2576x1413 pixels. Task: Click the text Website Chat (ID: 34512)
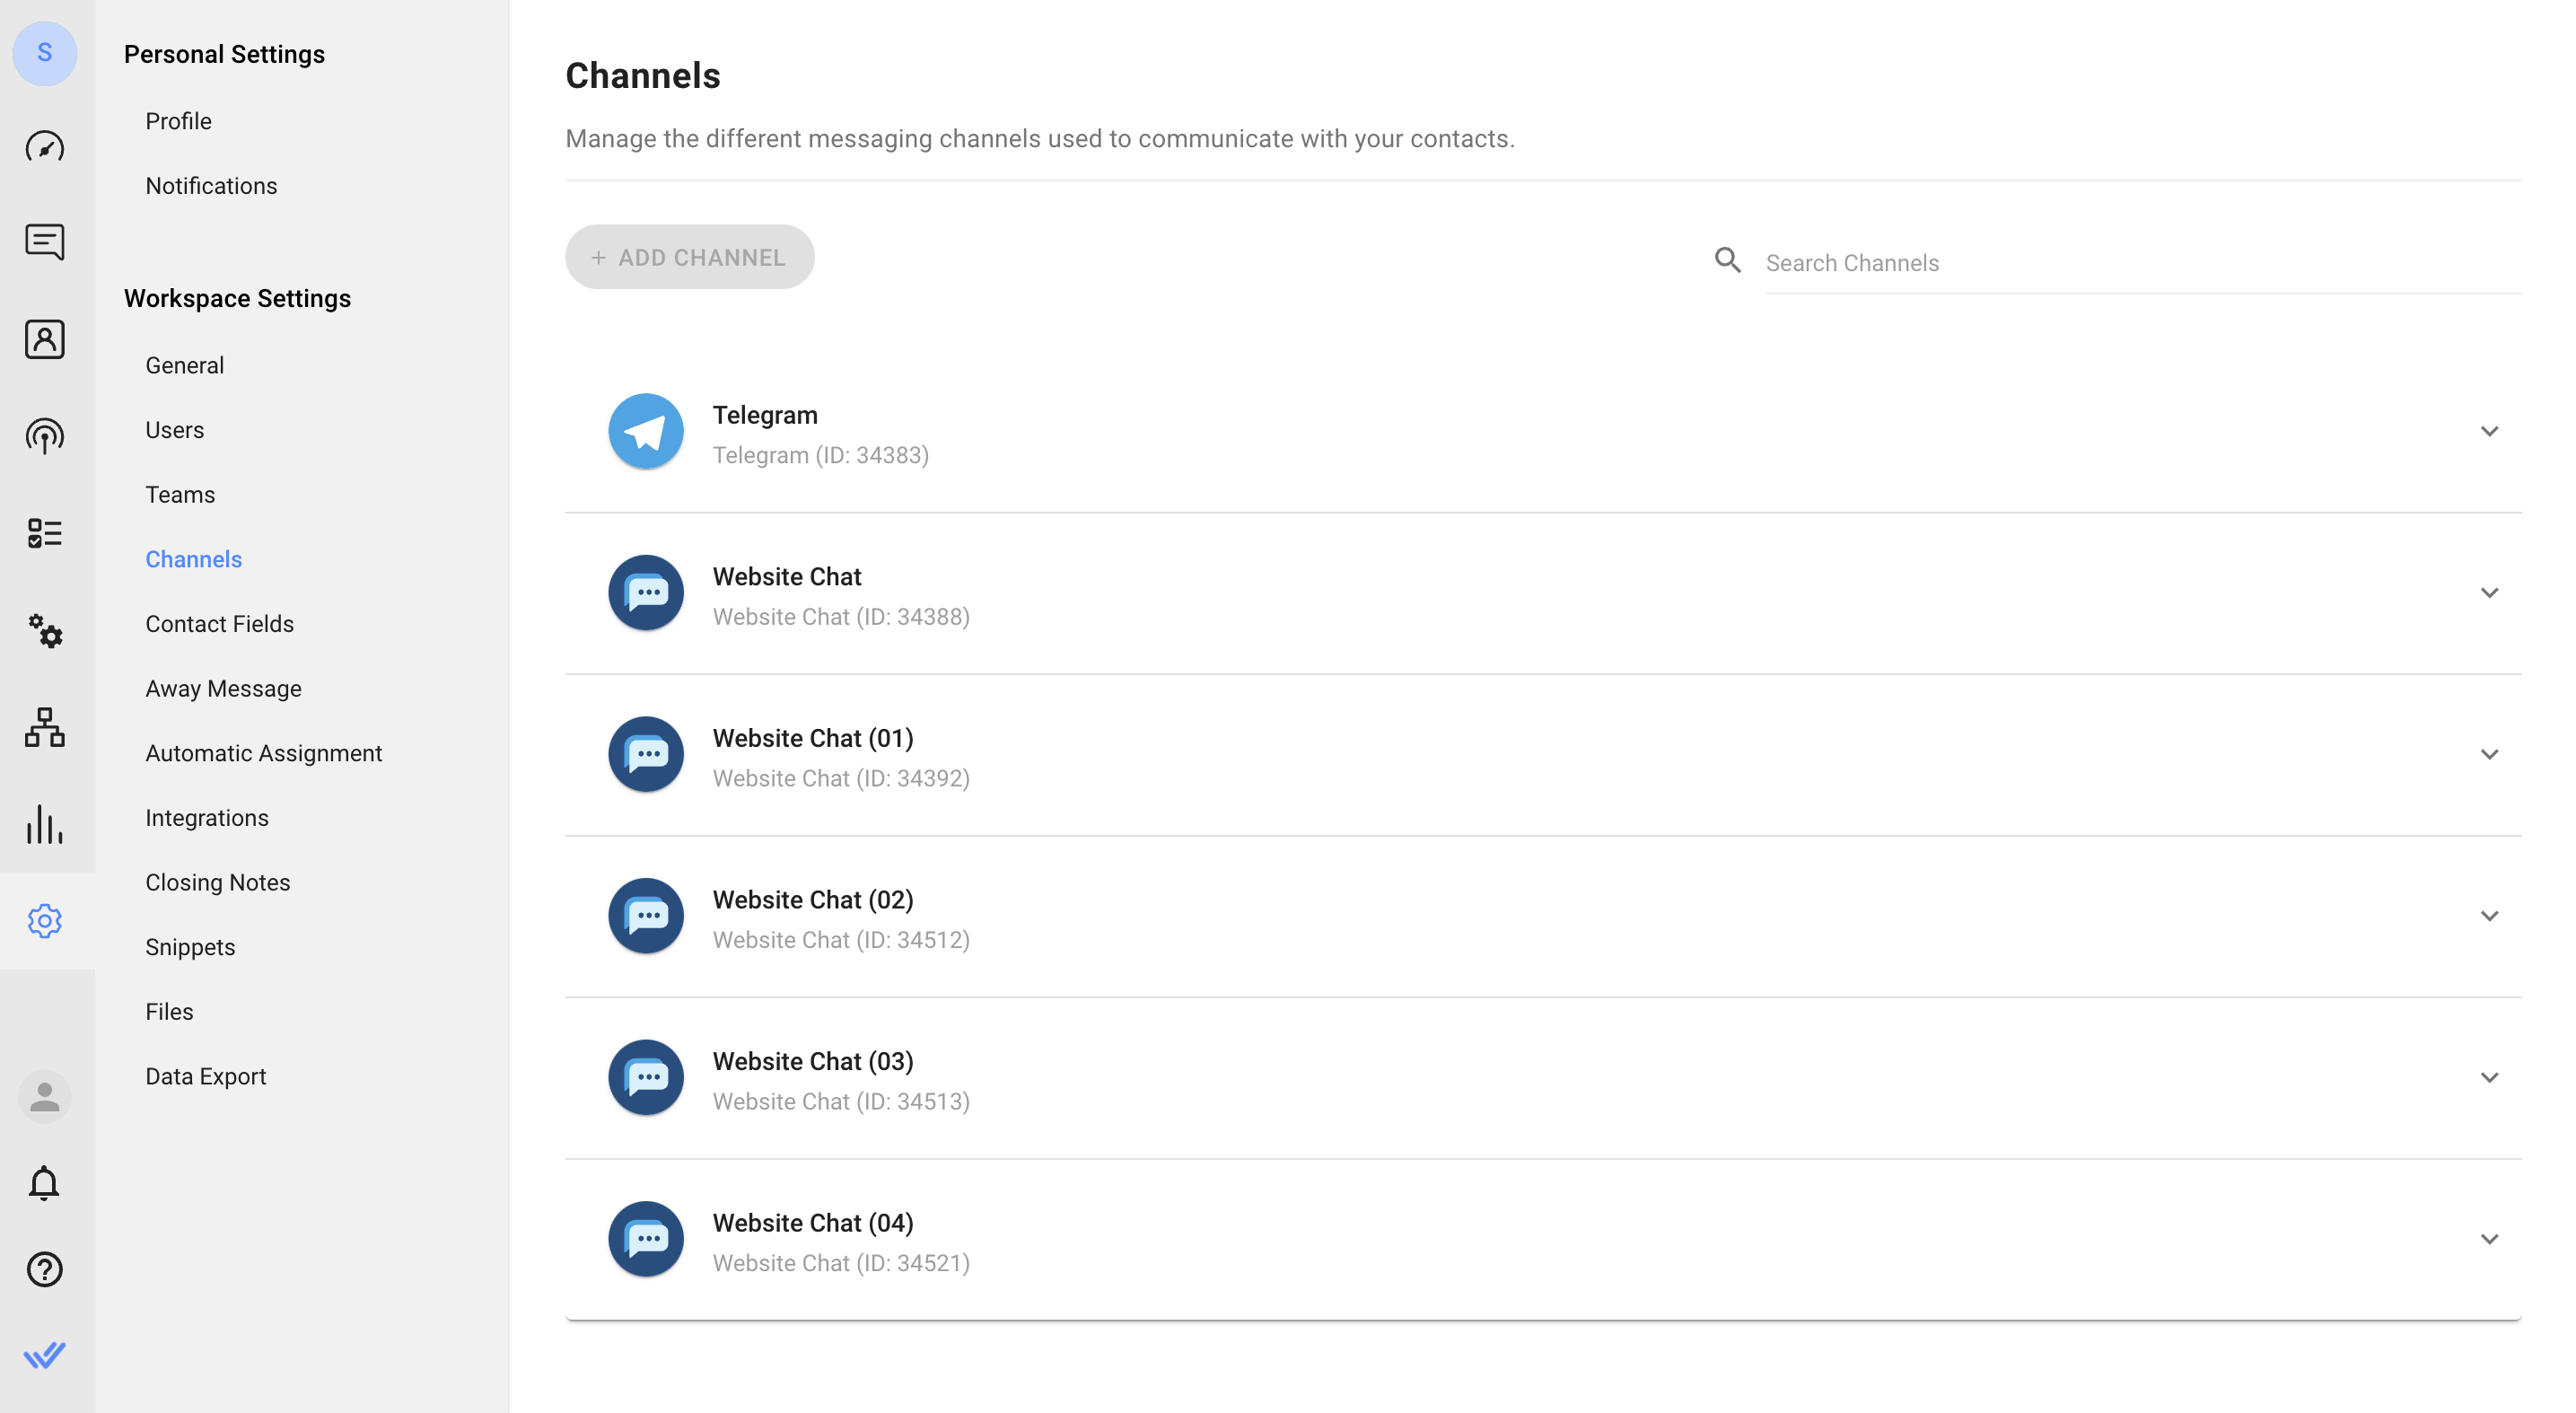841,940
